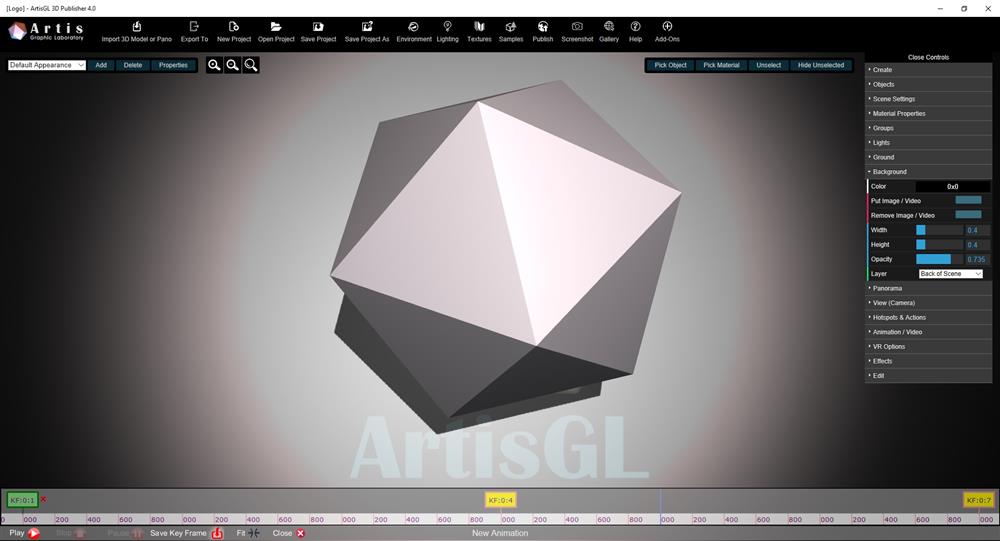Click the Save Project icon

(x=318, y=27)
